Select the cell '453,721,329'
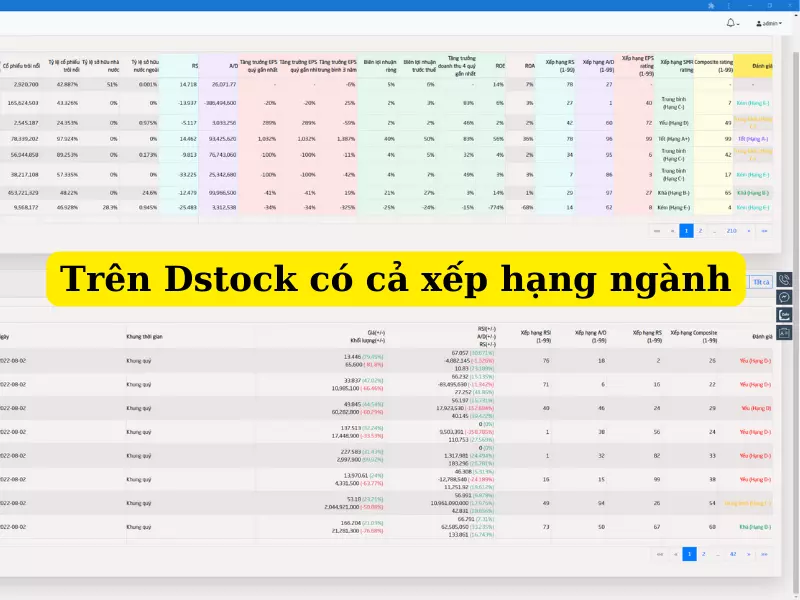 (23, 193)
